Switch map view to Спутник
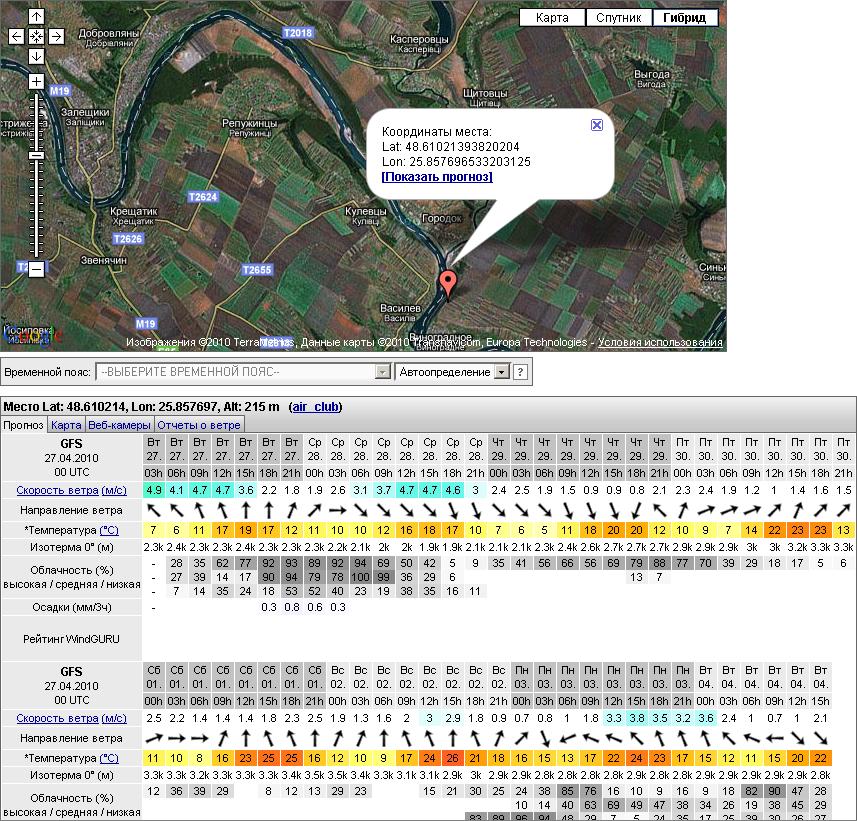This screenshot has height=821, width=857. [x=619, y=18]
